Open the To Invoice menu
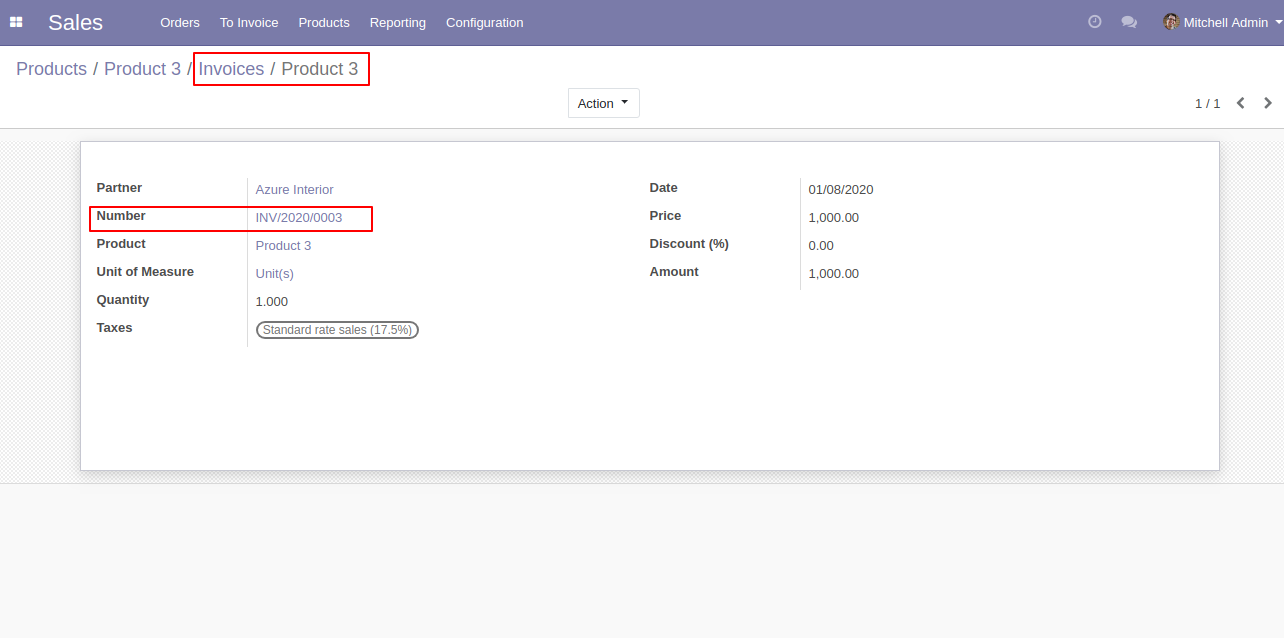This screenshot has height=638, width=1284. coord(249,22)
